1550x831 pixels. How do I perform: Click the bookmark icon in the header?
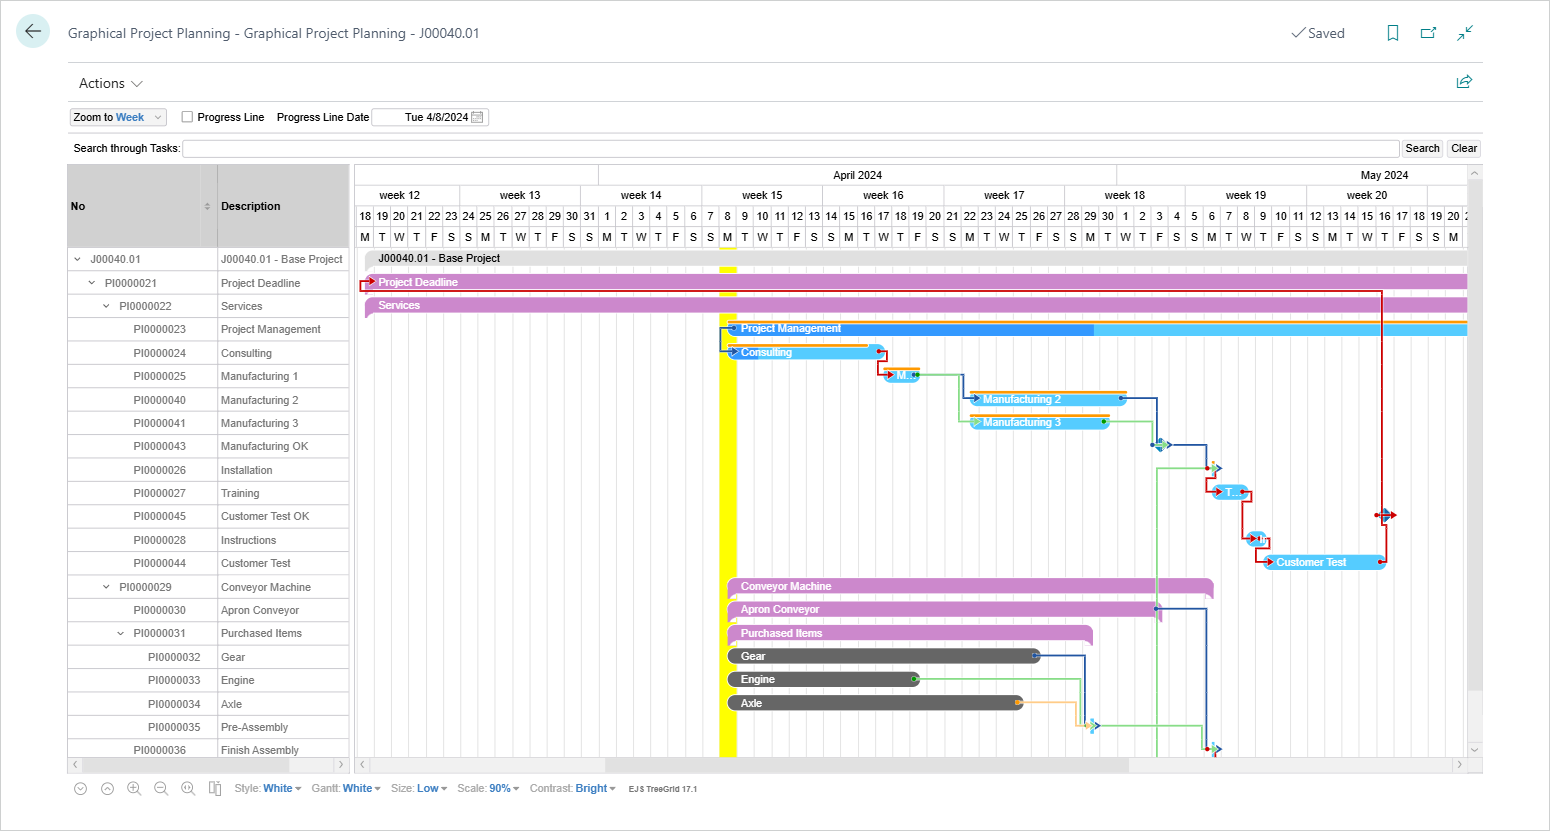(1393, 33)
